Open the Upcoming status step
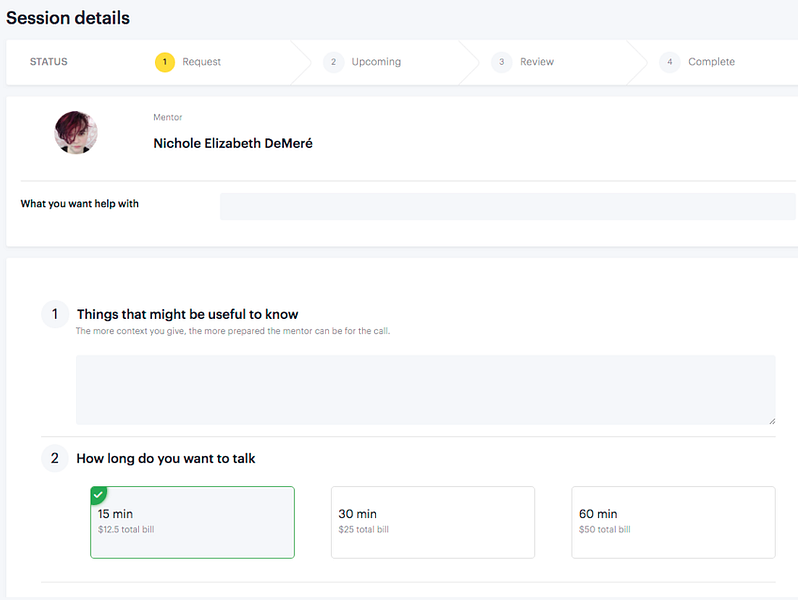Screen dimensions: 798x600 [376, 62]
